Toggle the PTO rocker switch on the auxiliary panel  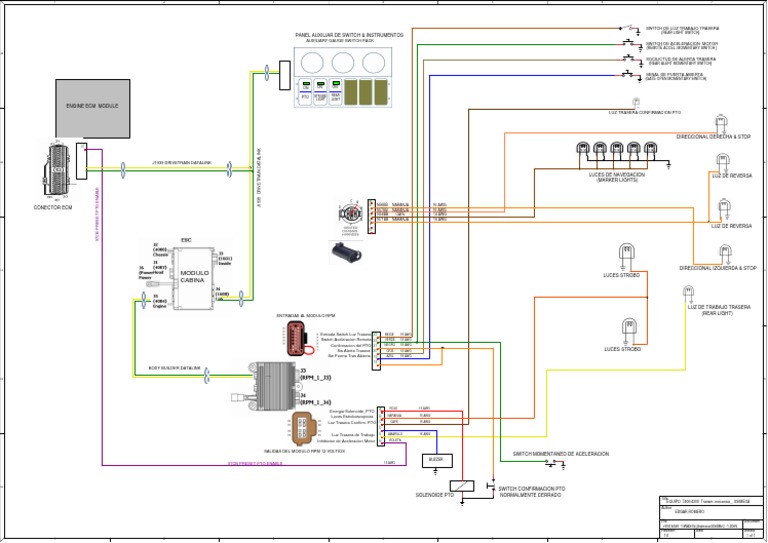coord(306,92)
